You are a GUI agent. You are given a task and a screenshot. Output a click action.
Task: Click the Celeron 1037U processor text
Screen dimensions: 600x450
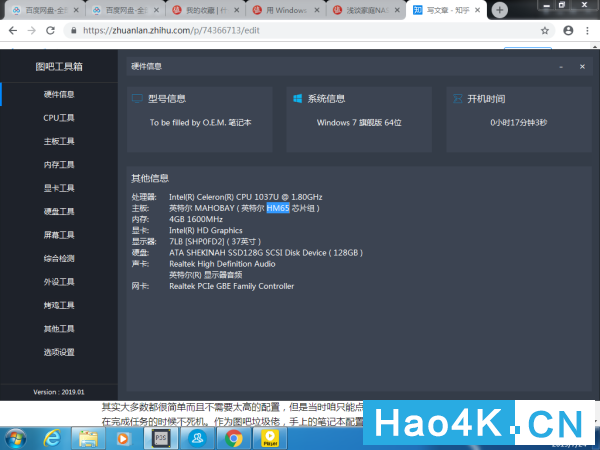click(246, 197)
